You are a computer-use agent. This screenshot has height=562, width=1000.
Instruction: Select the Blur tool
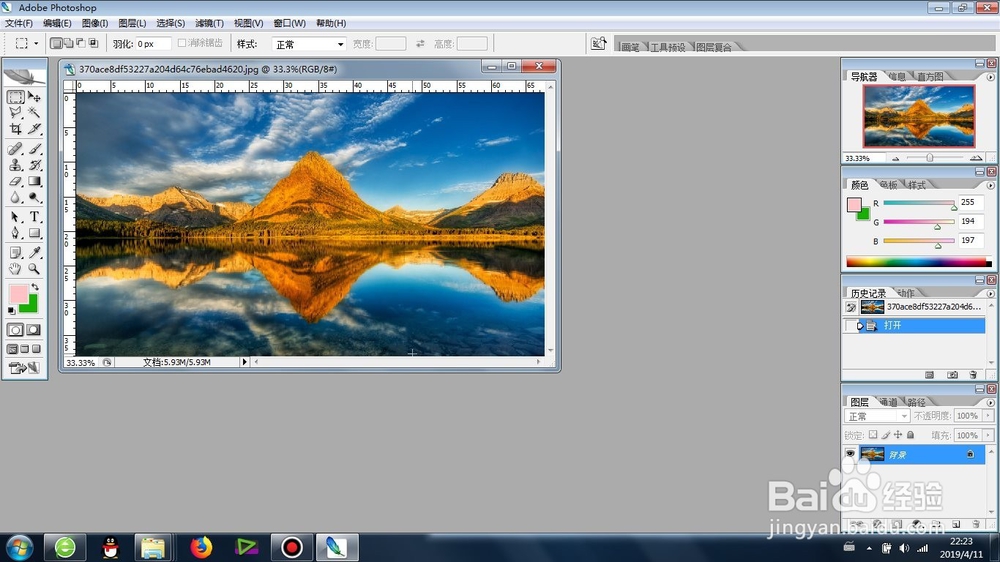point(16,198)
